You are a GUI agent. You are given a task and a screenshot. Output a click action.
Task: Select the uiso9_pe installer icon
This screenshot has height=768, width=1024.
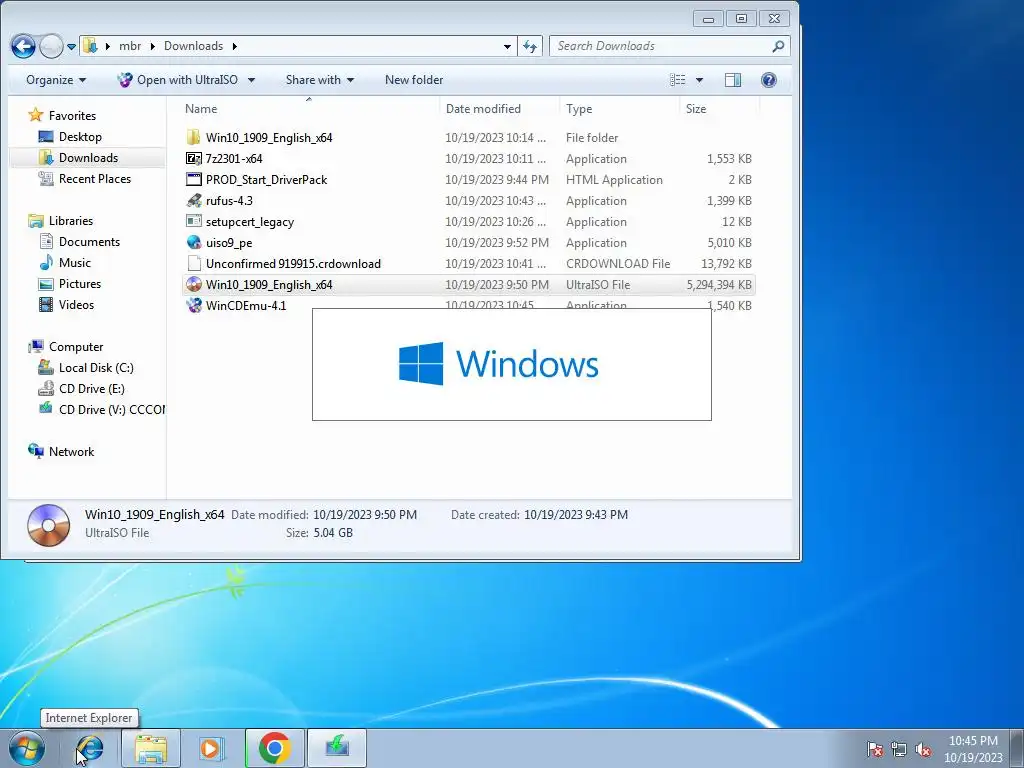pyautogui.click(x=193, y=242)
